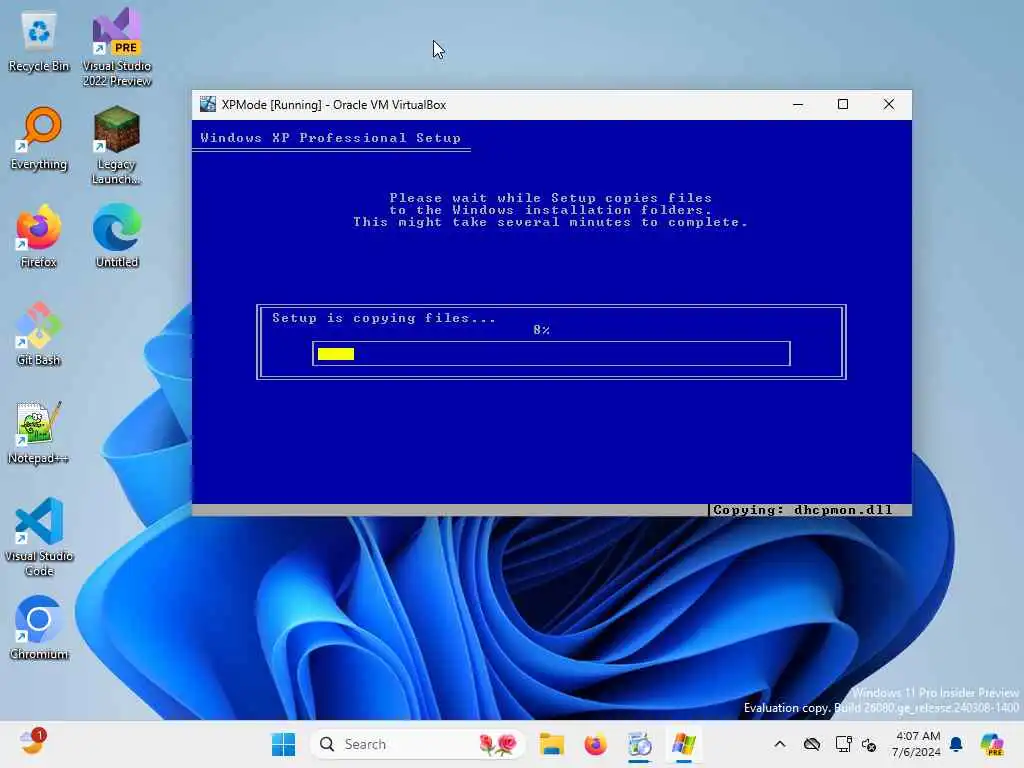Open the Notepad++ desktop shortcut

(39, 432)
